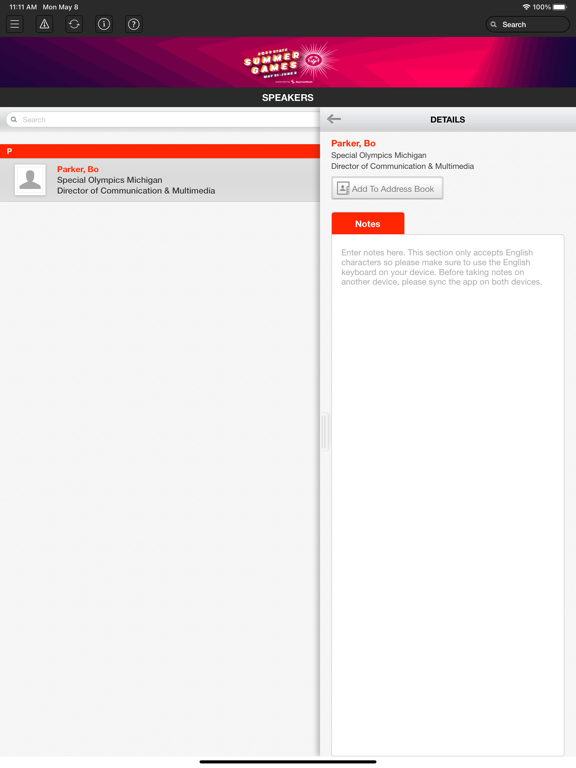Open the hamburger menu icon
The height and width of the screenshot is (768, 576).
click(15, 24)
